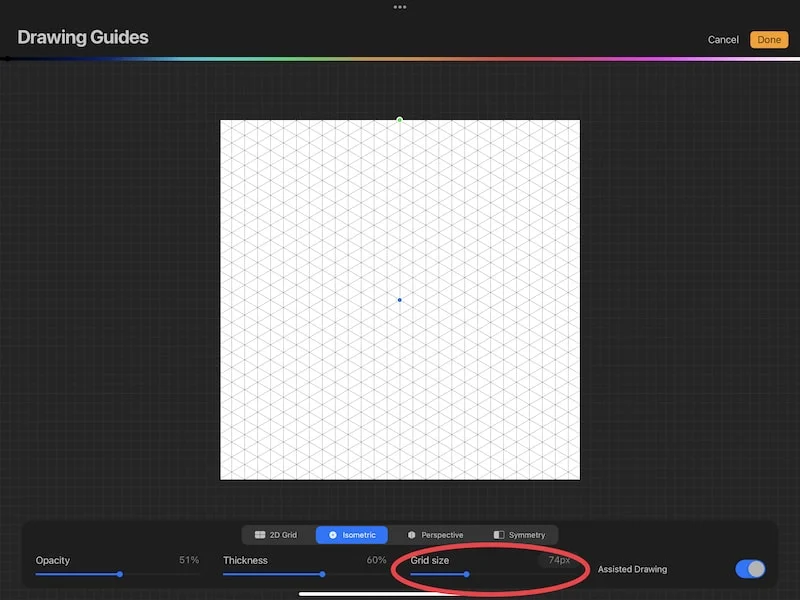This screenshot has width=800, height=600.
Task: Click the Symmetry split icon
Action: 499,535
